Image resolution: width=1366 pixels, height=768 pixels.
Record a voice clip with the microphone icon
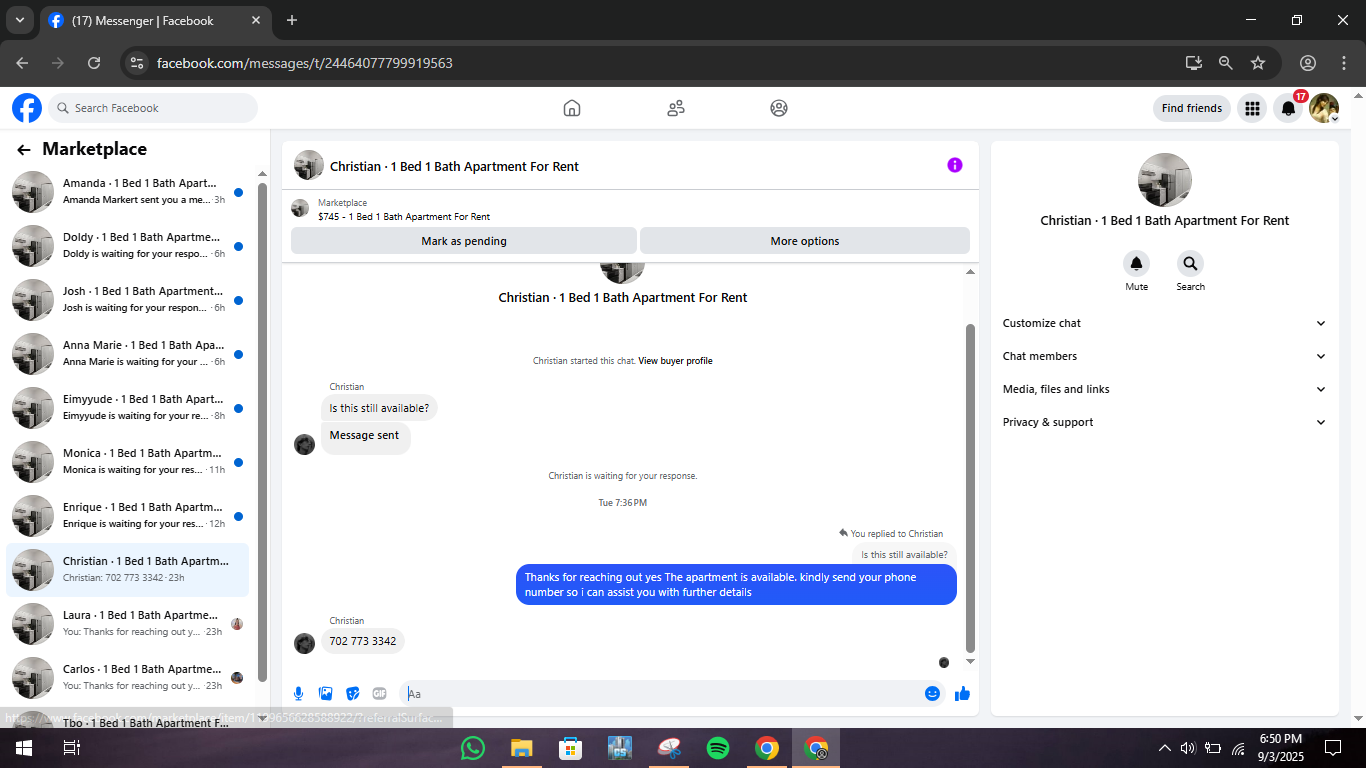click(298, 693)
